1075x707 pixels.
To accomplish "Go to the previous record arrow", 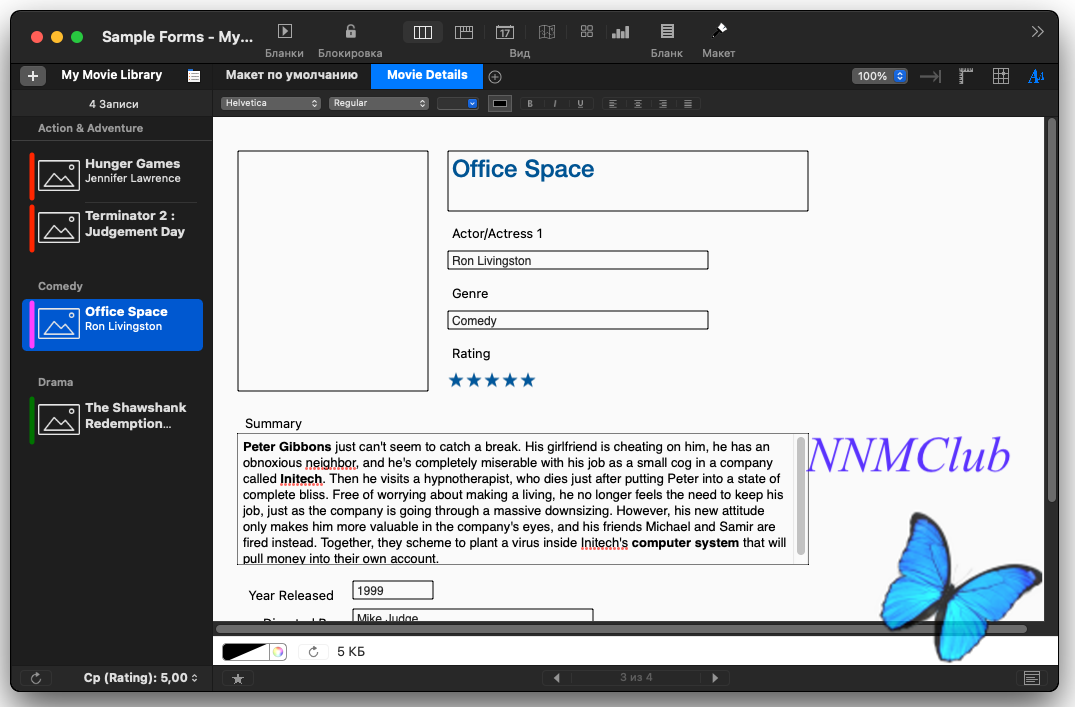I will [x=557, y=678].
